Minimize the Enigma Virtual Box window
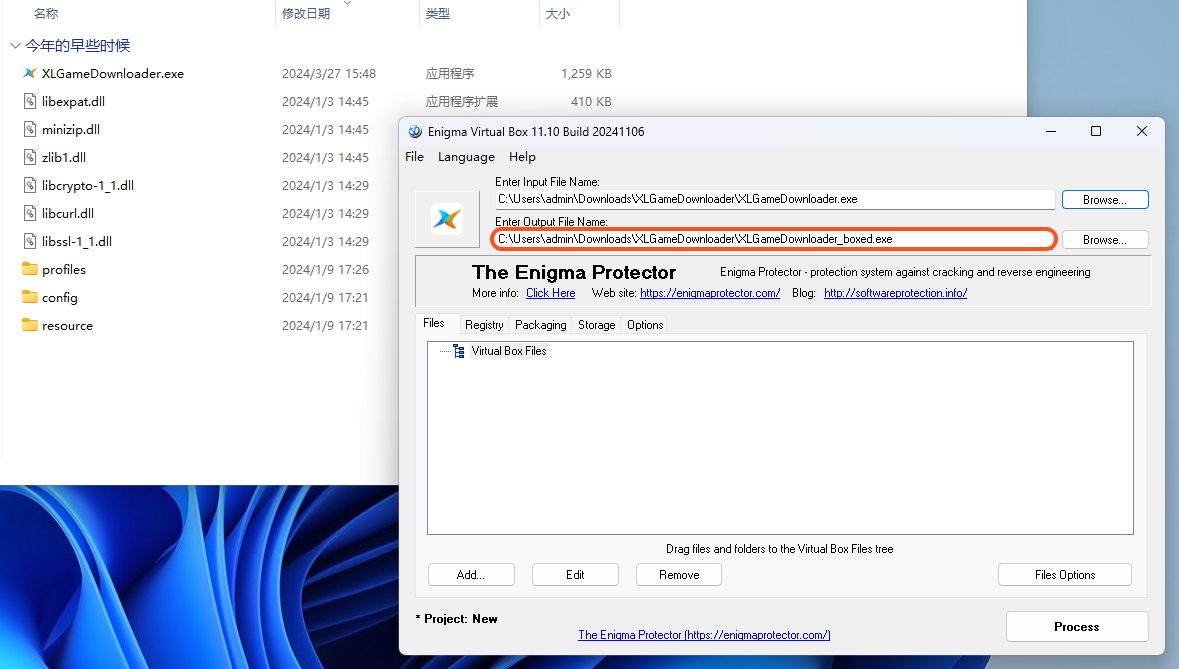The height and width of the screenshot is (669, 1179). click(x=1050, y=132)
